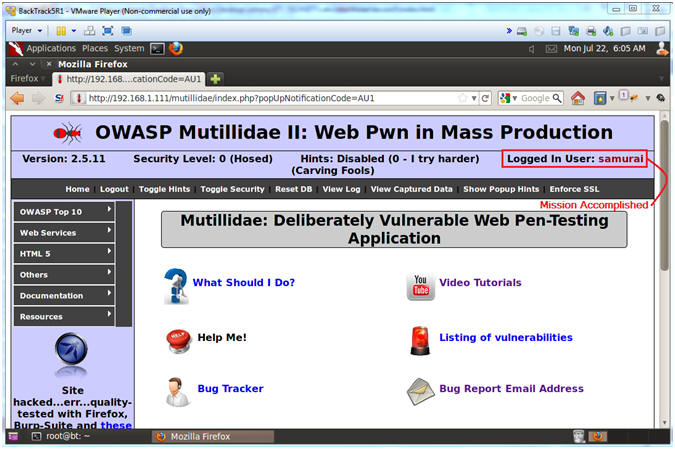675x449 pixels.
Task: Click View Captured Data link
Action: 412,189
